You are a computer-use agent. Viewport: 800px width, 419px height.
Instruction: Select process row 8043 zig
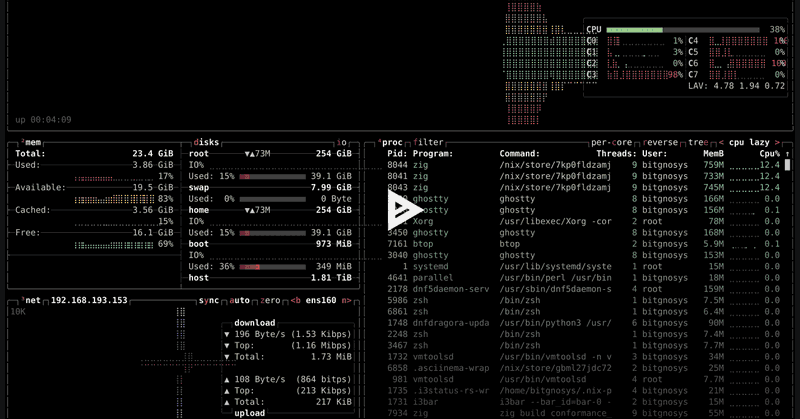(x=583, y=187)
